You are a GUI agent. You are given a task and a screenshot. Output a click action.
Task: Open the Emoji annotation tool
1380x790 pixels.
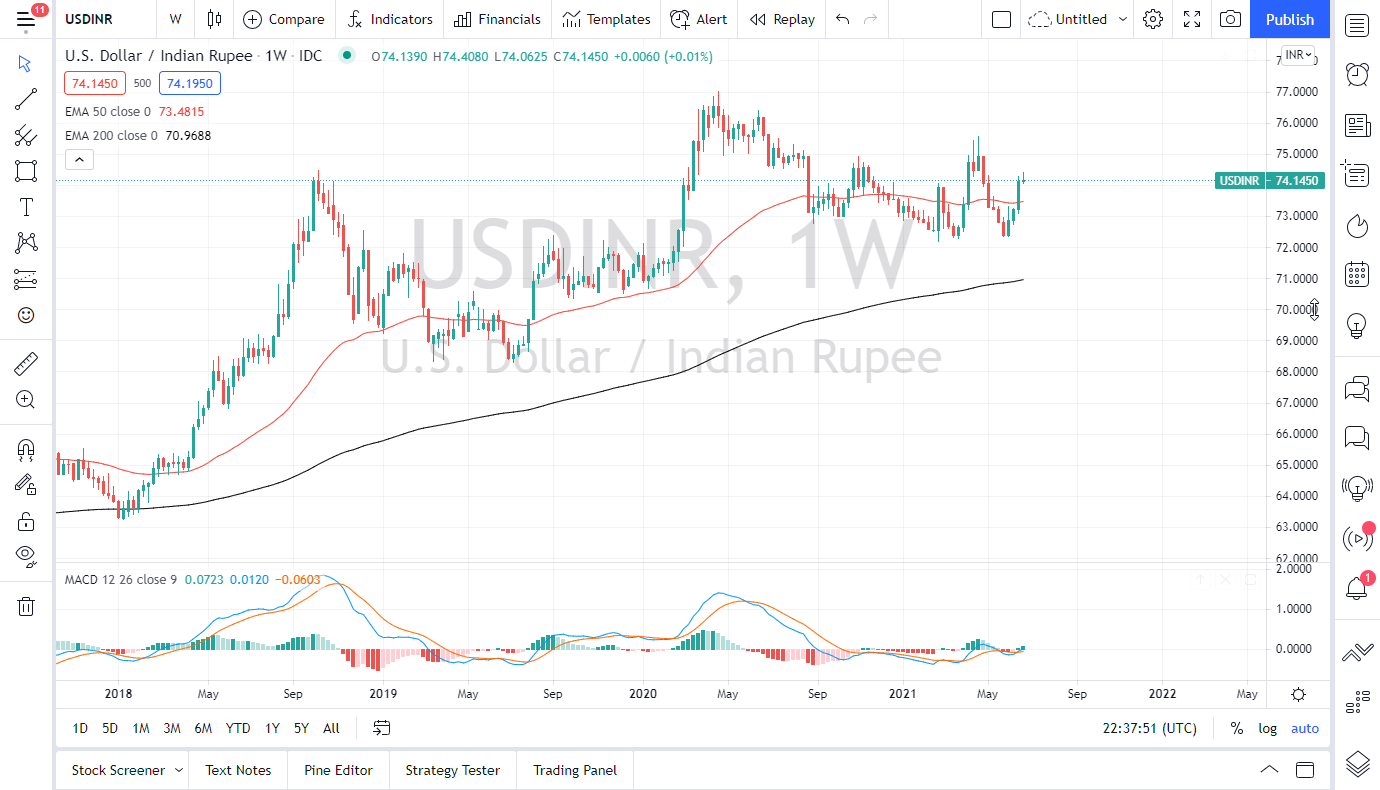(26, 315)
